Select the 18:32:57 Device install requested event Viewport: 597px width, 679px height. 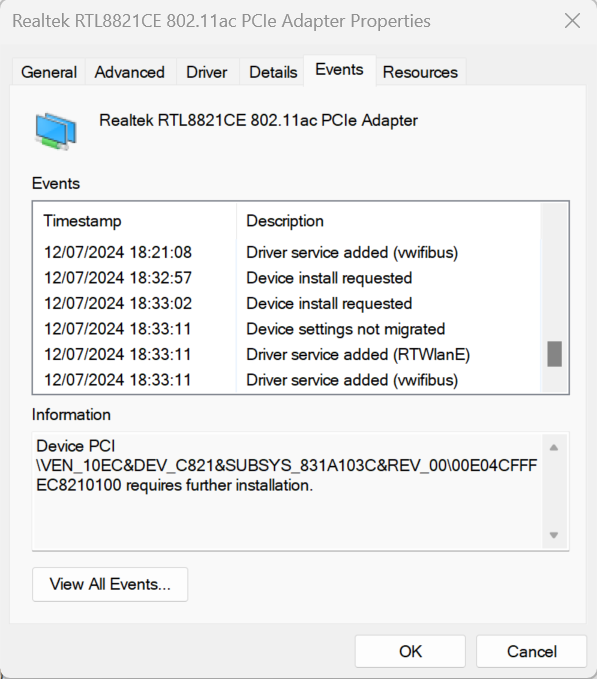[x=287, y=278]
